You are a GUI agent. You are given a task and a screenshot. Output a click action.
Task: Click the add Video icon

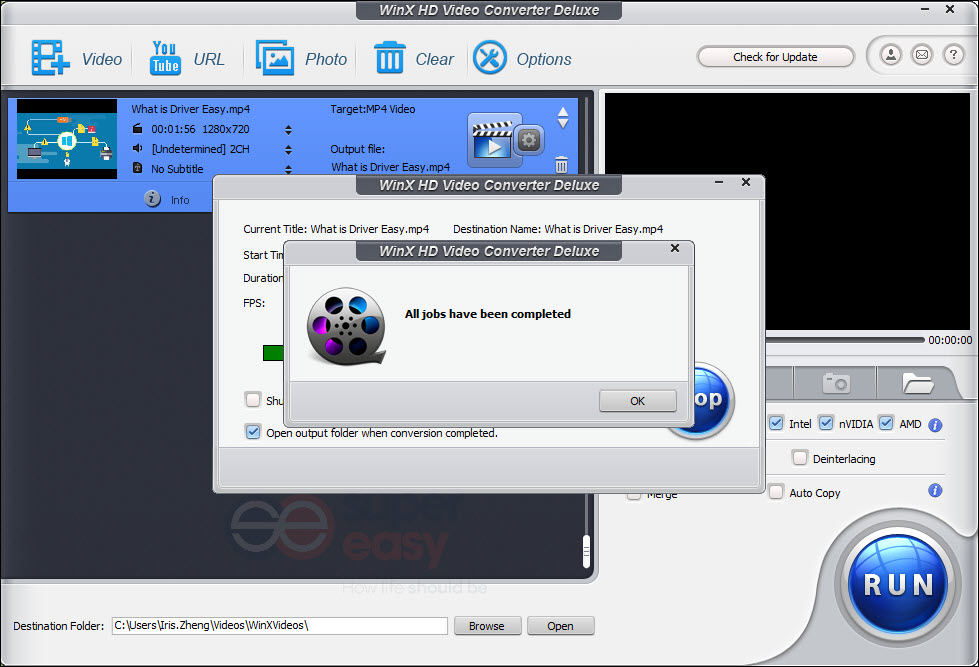tap(50, 58)
